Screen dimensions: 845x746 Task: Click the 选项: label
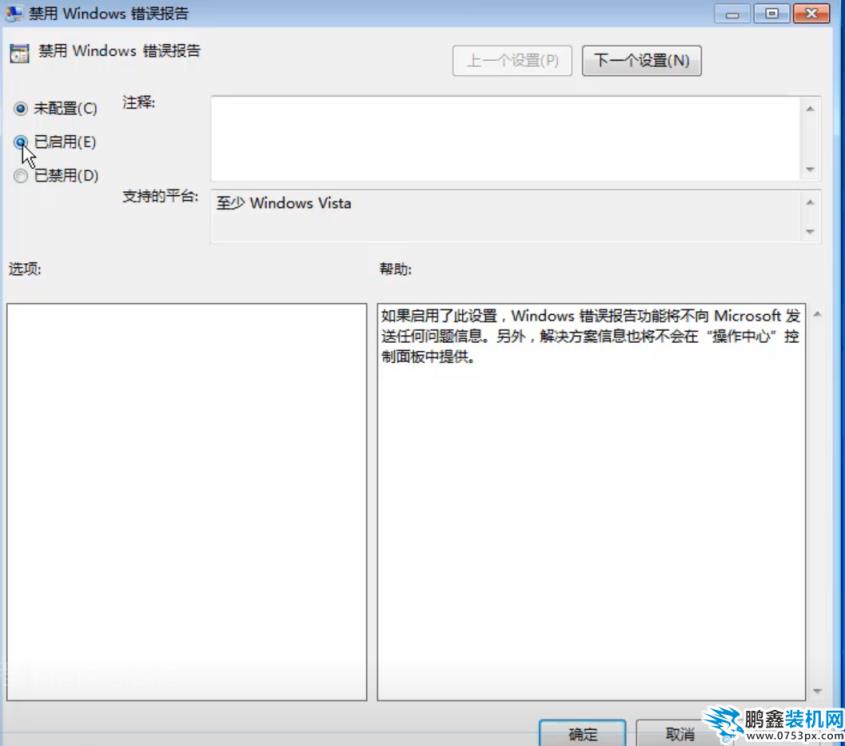coord(25,268)
